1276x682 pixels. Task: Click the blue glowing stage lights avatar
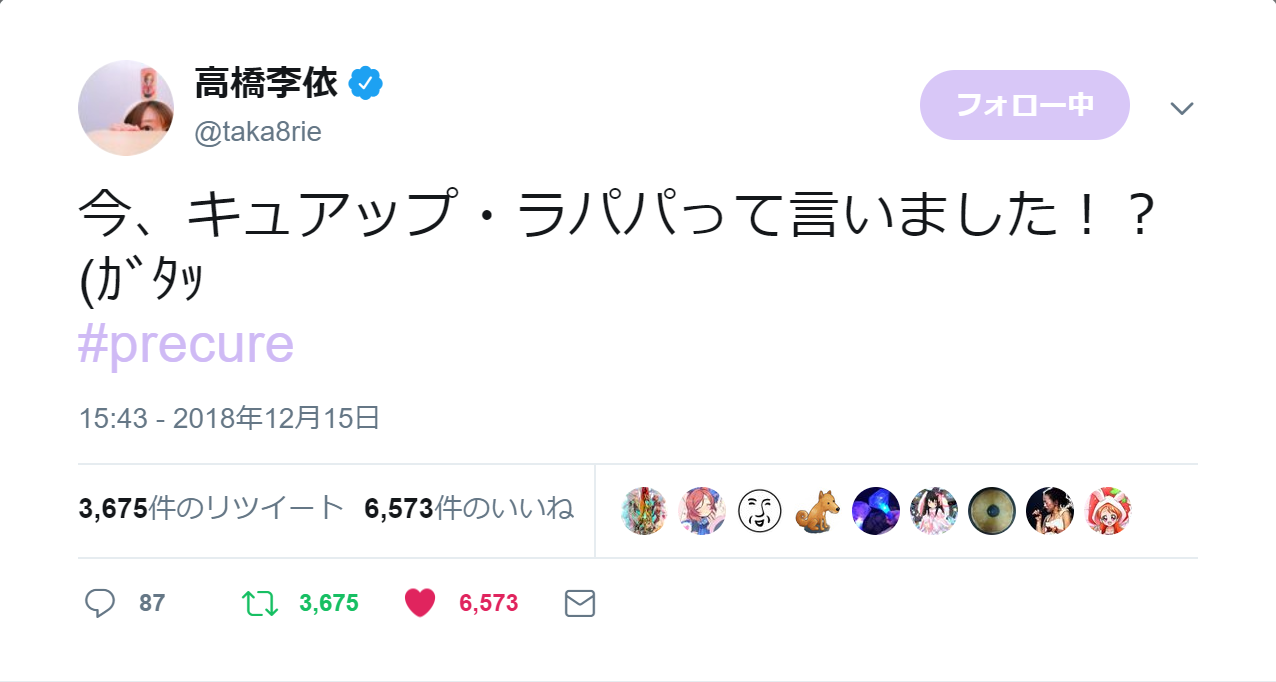876,511
